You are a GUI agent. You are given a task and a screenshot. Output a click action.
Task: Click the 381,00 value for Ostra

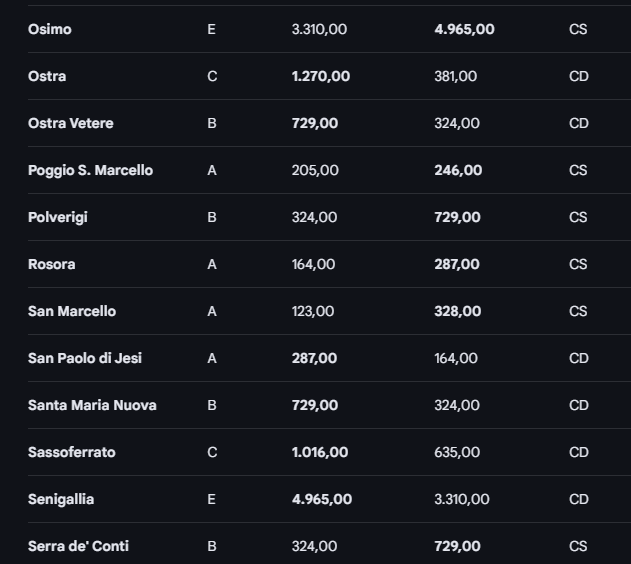[456, 76]
